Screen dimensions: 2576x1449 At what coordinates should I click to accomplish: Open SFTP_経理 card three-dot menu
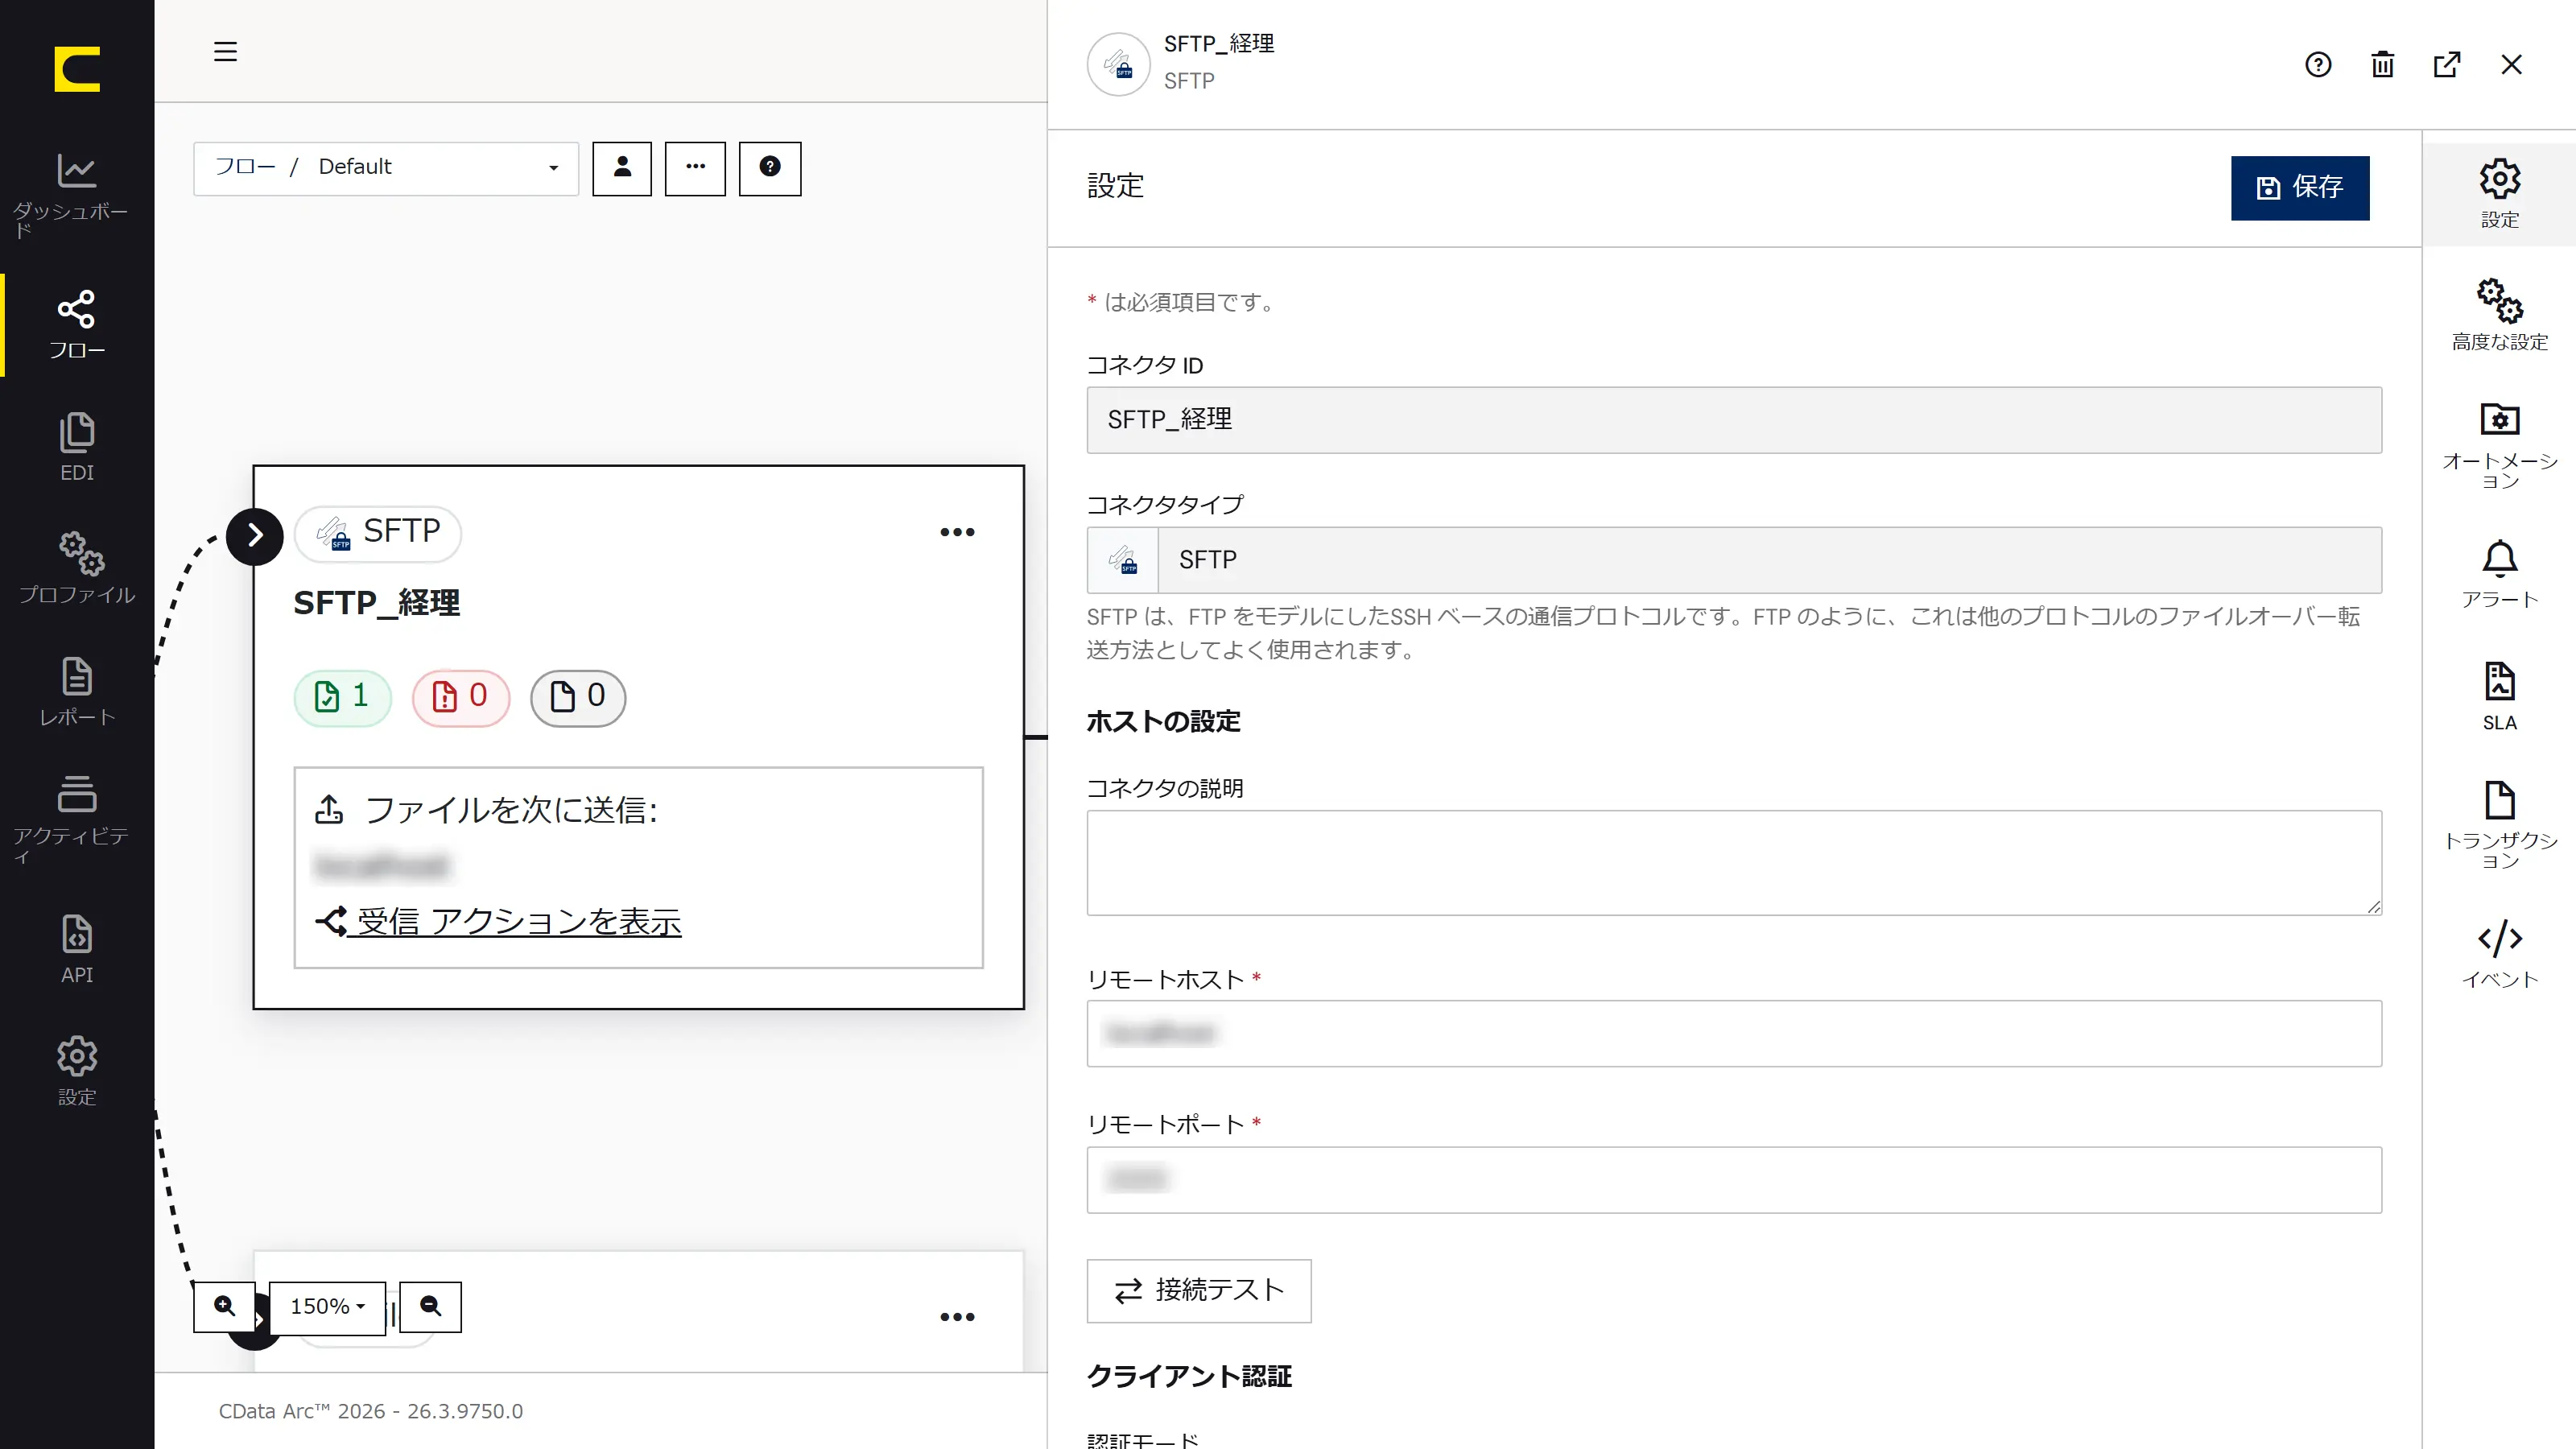point(957,532)
